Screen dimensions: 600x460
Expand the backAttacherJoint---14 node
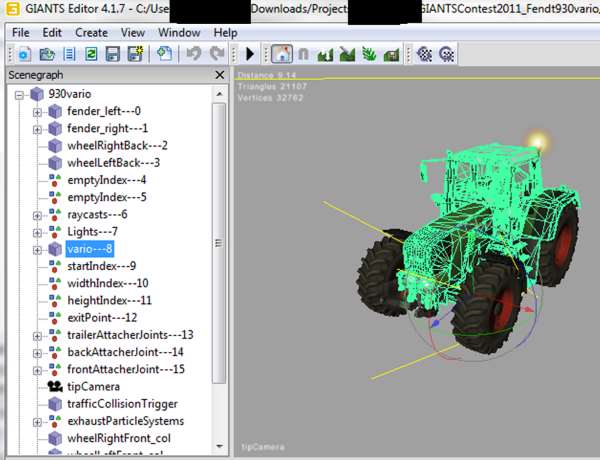[37, 353]
